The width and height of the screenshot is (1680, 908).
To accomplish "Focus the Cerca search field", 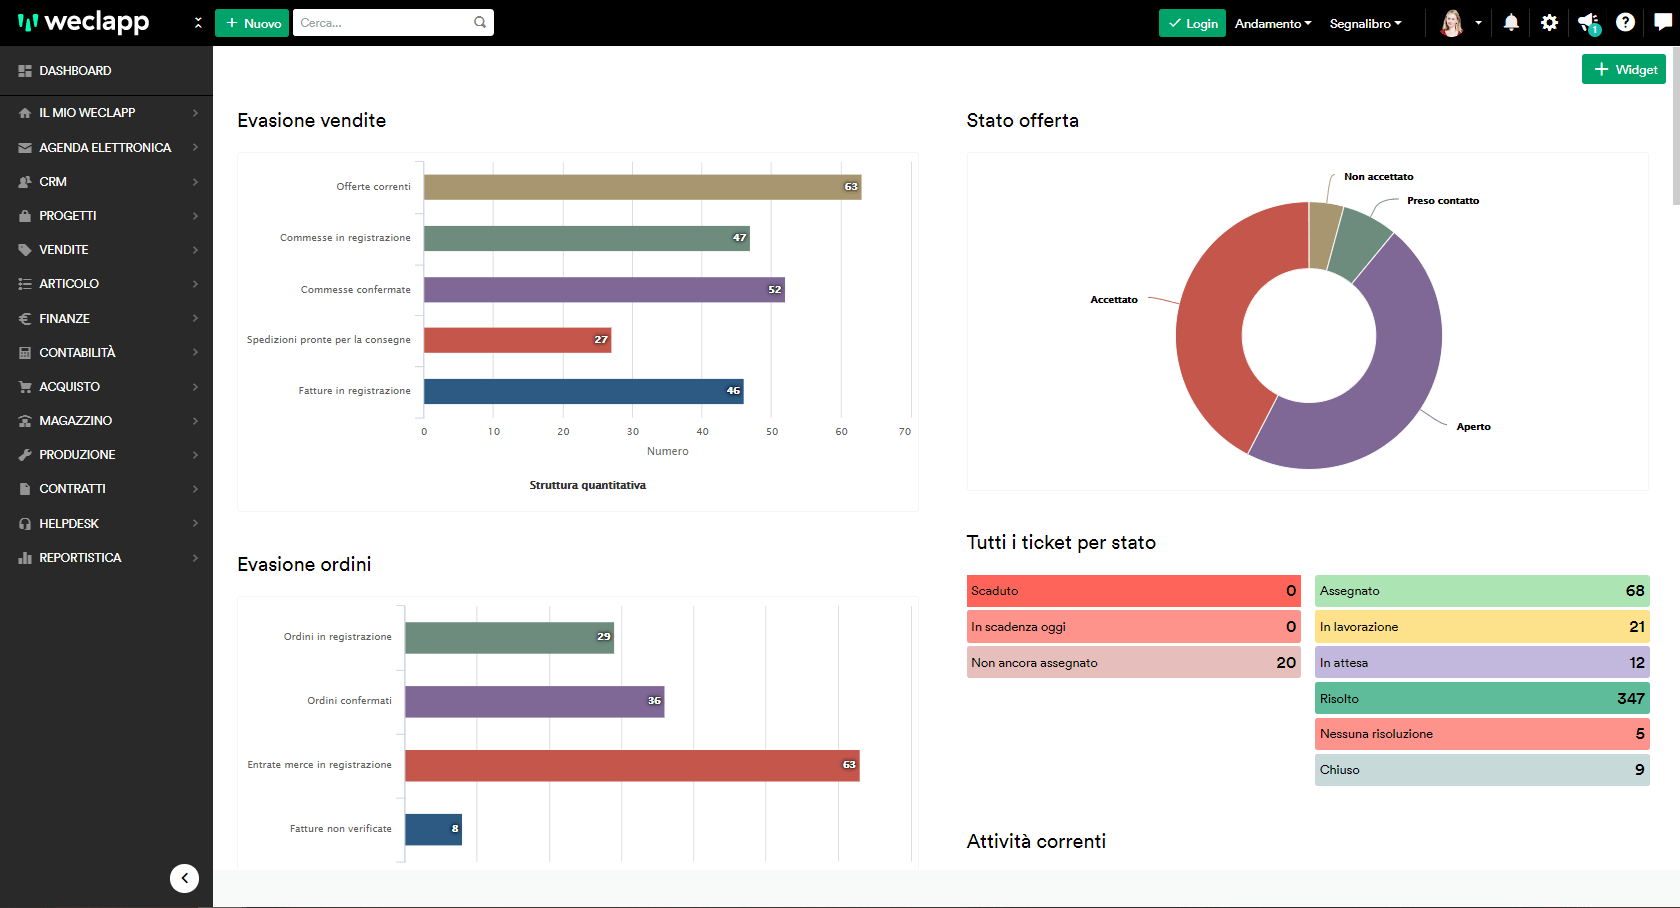I will (x=383, y=22).
